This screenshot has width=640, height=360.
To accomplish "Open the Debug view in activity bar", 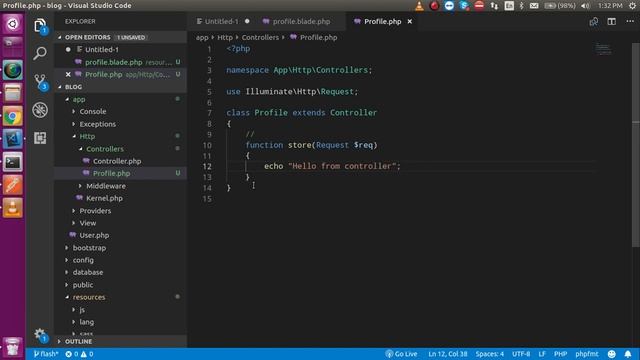I will pyautogui.click(x=40, y=110).
